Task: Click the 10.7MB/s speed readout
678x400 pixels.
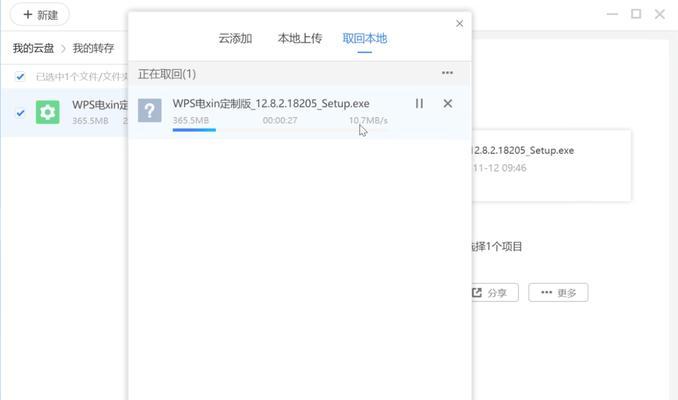Action: pos(368,120)
